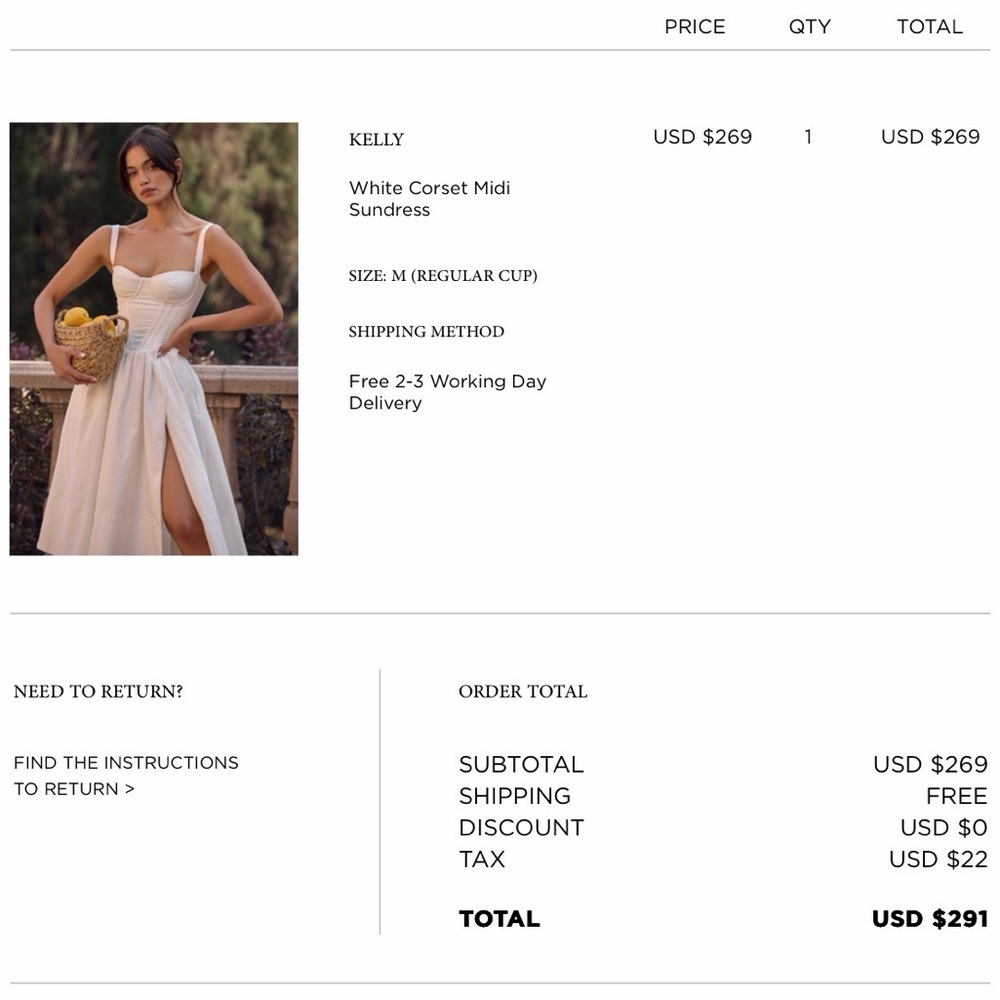The width and height of the screenshot is (1000, 1000).
Task: Select the KELLY product name
Action: pyautogui.click(x=376, y=140)
